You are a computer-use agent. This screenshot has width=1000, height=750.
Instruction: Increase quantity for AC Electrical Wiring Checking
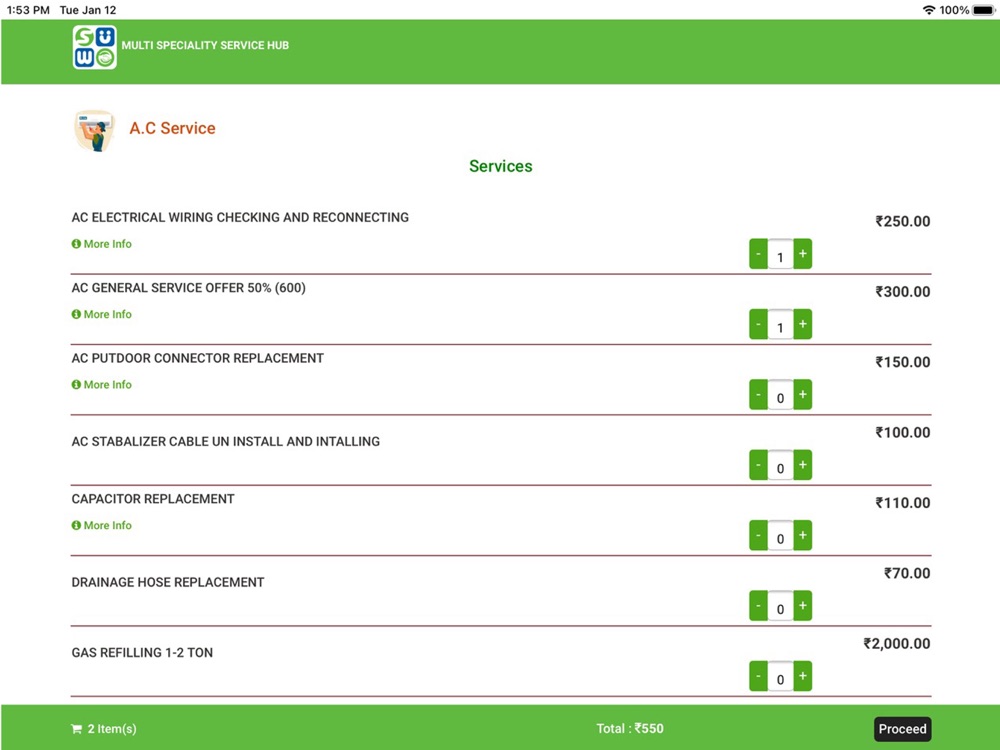[x=803, y=254]
